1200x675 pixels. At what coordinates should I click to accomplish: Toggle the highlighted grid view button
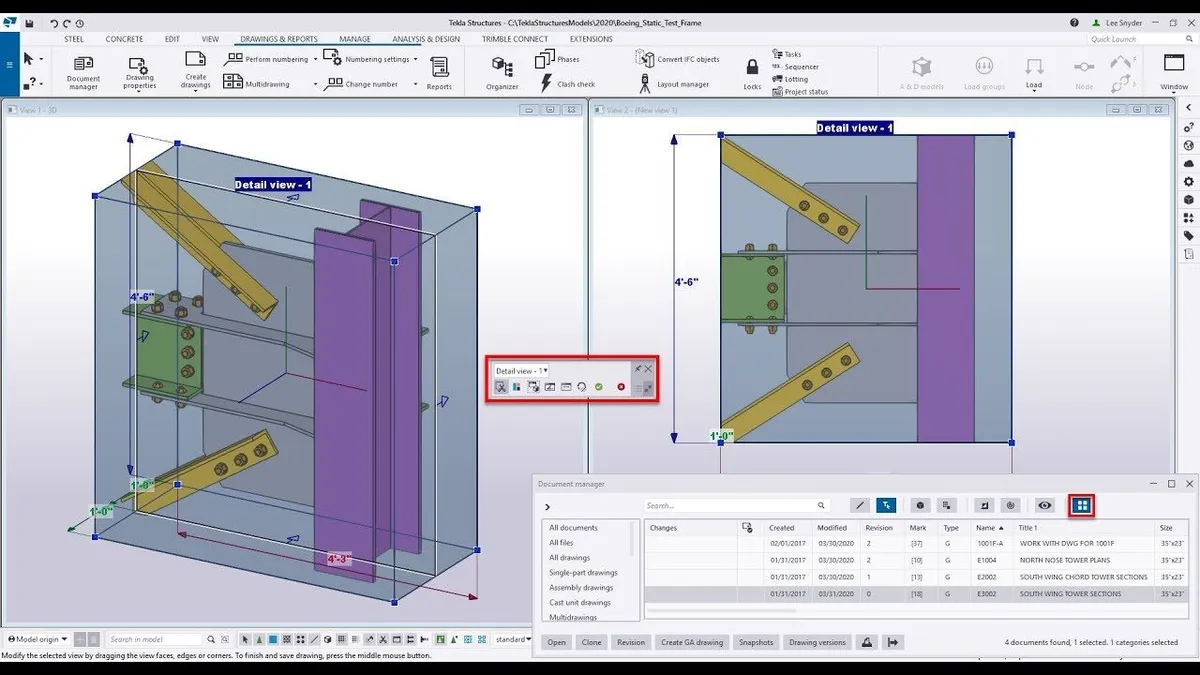[x=1081, y=506]
